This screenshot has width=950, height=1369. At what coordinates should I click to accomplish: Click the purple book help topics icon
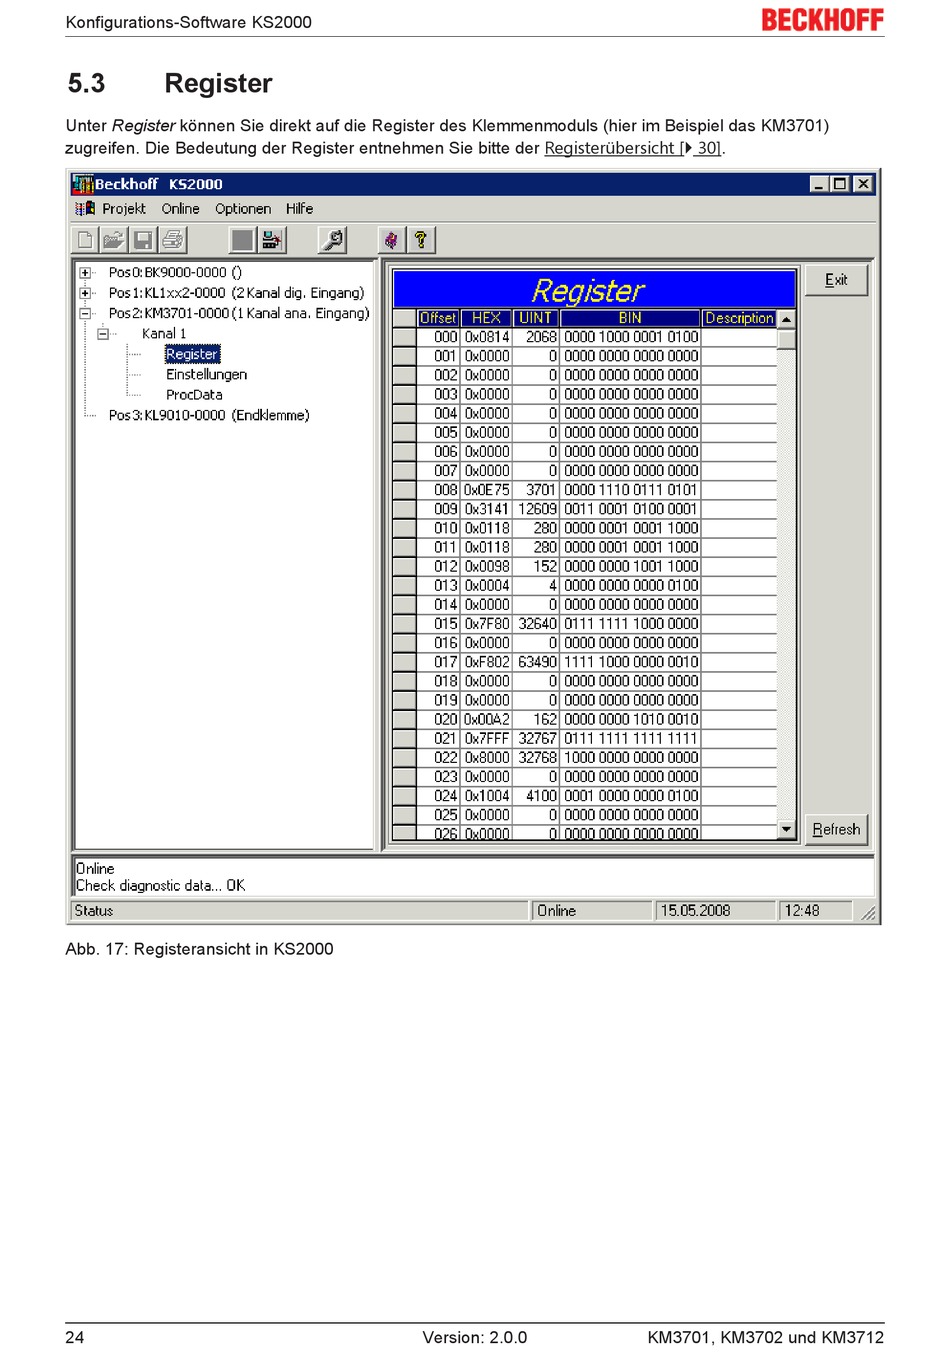(392, 240)
